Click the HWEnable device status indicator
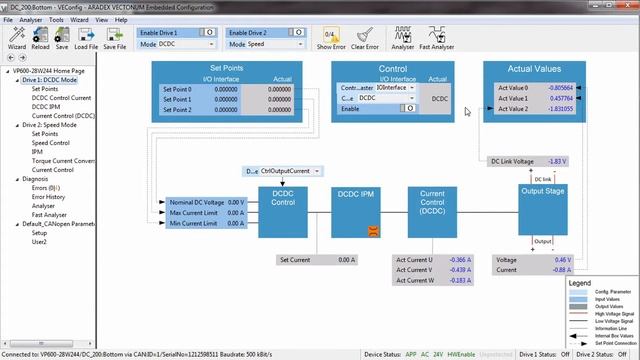The height and width of the screenshot is (360, 640). 461,354
